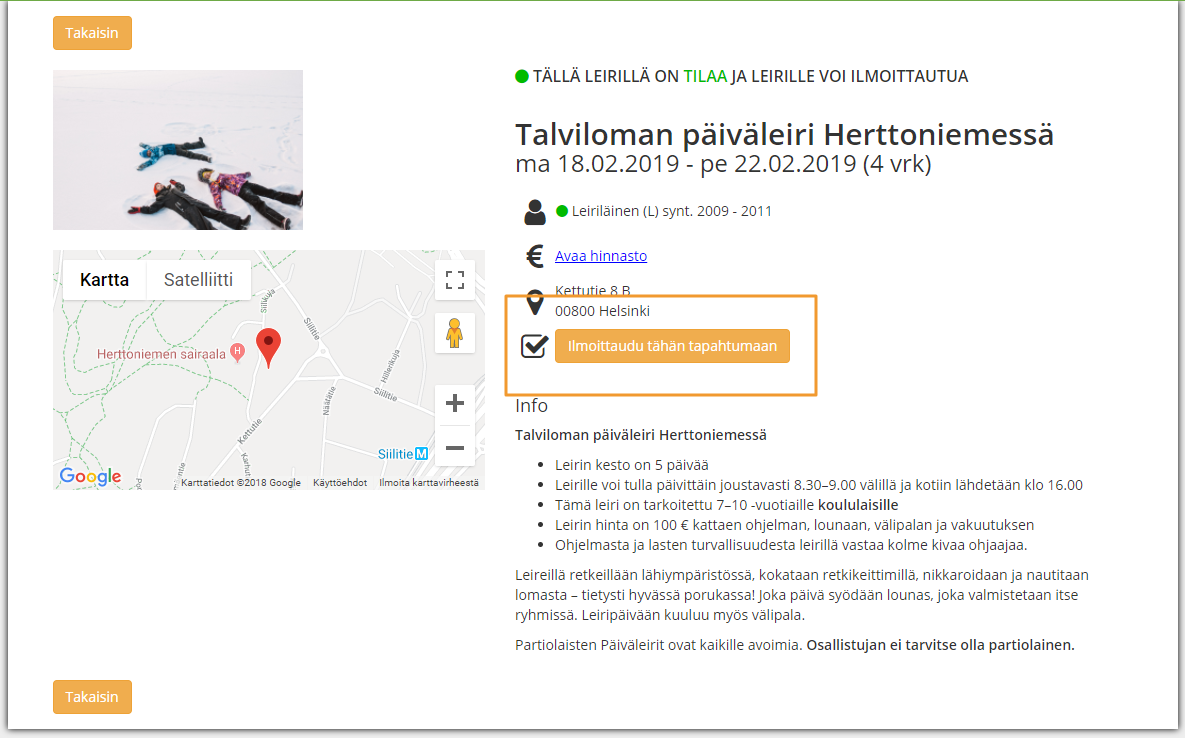Open the Käyttöehdot map terms link
Image resolution: width=1185 pixels, height=738 pixels.
[340, 483]
